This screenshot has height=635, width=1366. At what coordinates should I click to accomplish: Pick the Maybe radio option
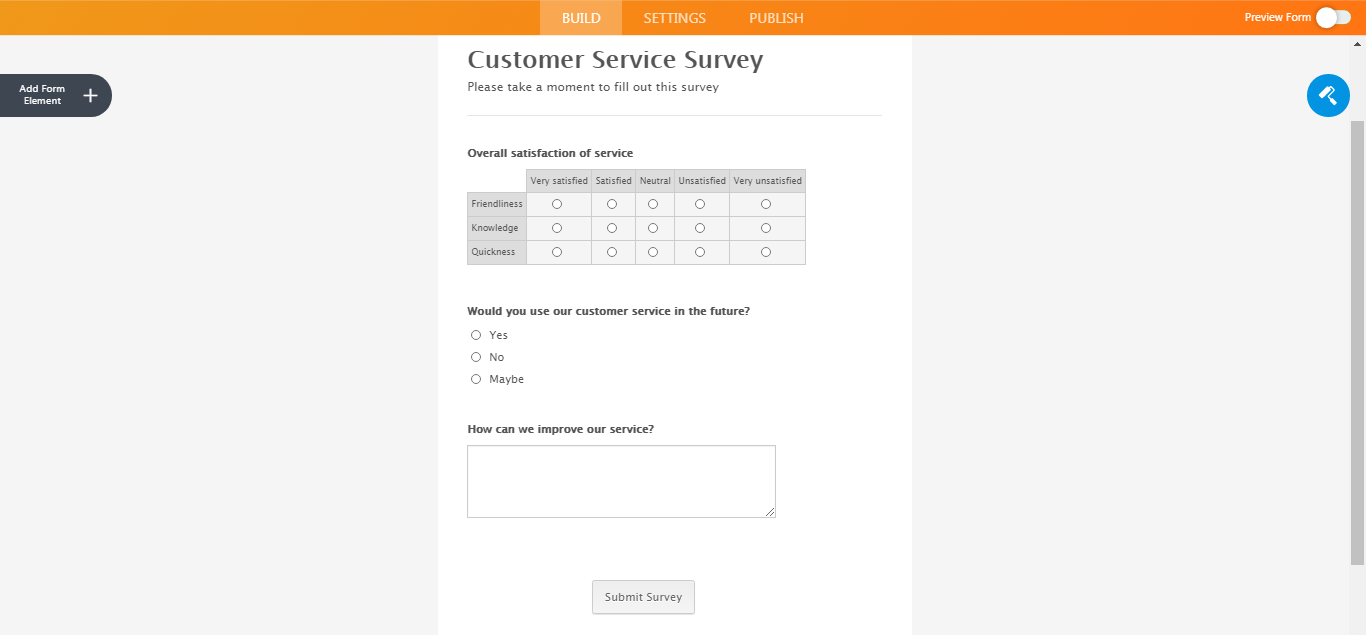476,379
